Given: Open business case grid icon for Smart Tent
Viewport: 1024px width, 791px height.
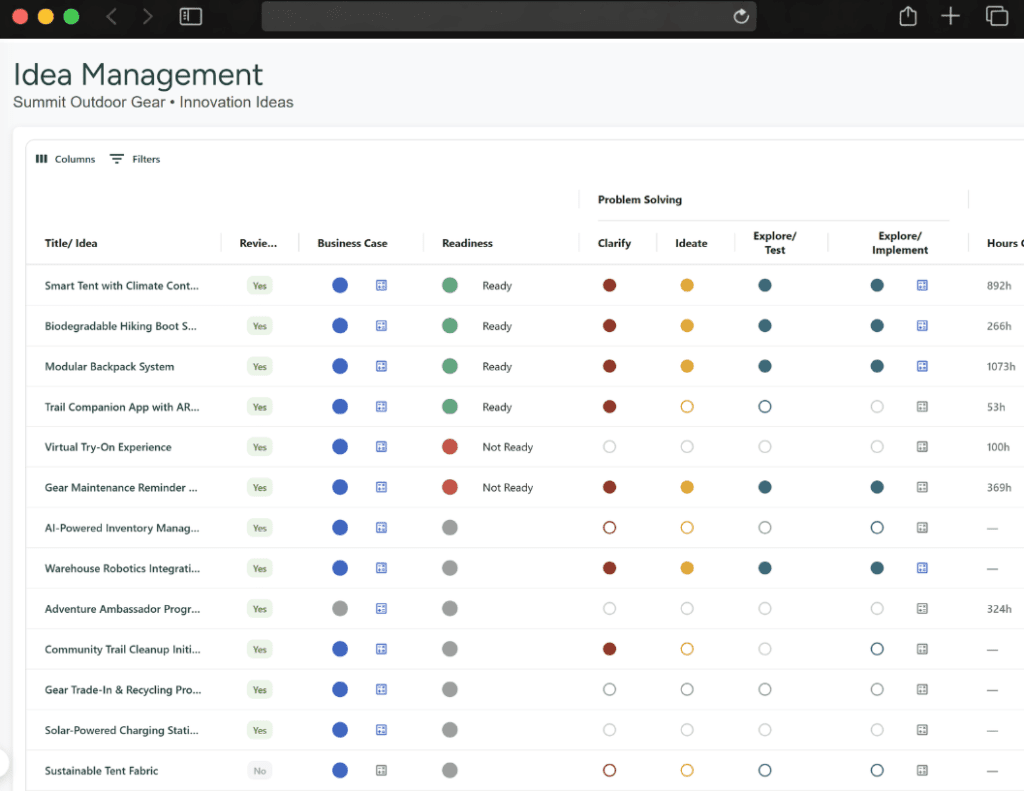Looking at the screenshot, I should (x=381, y=285).
